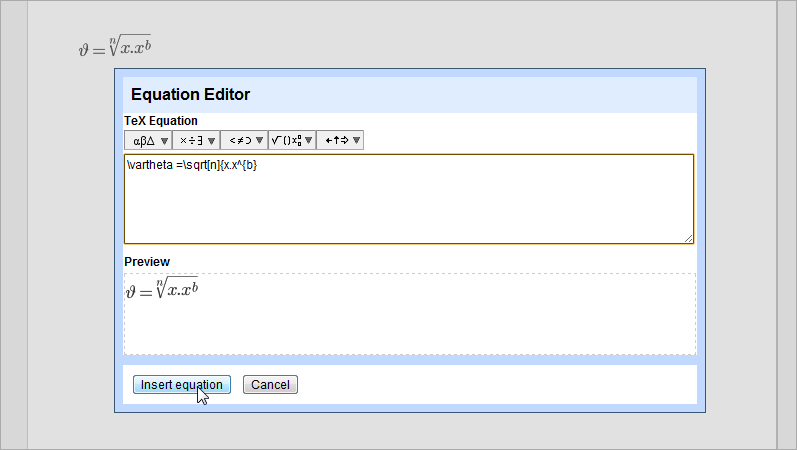
Task: Click the Preview section label
Action: 147,262
